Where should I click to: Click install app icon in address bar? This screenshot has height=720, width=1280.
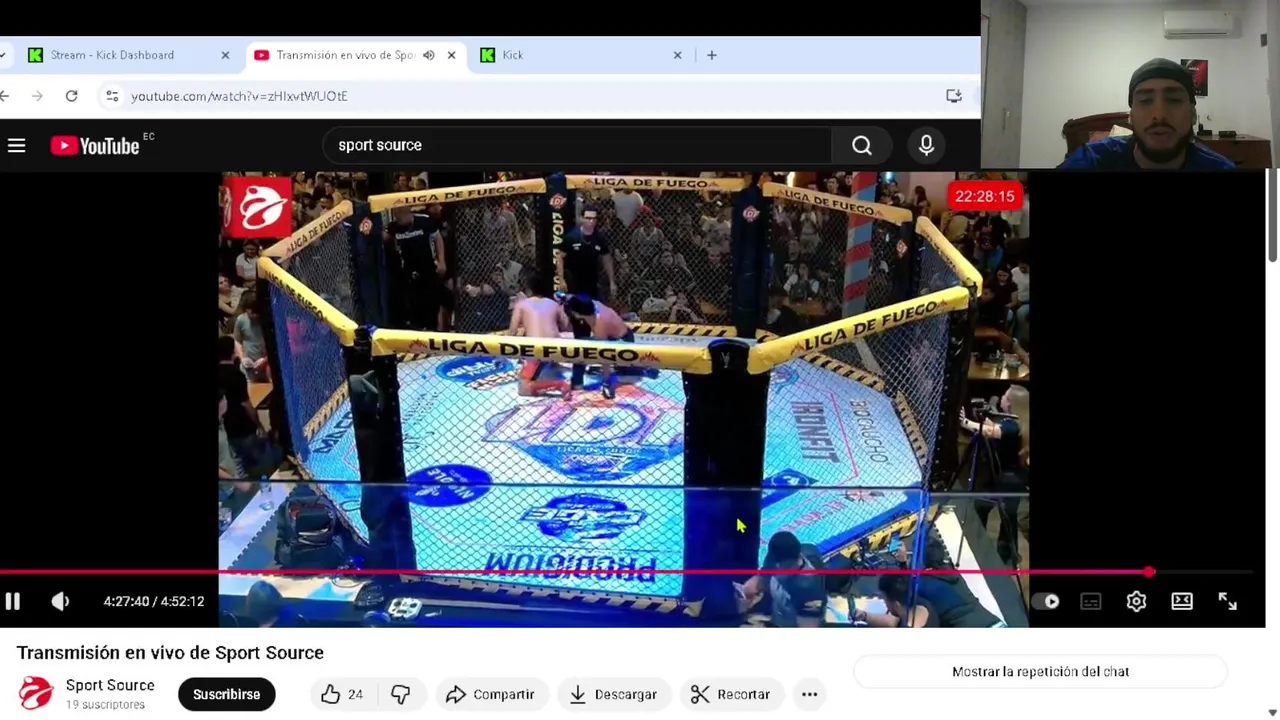coord(953,96)
